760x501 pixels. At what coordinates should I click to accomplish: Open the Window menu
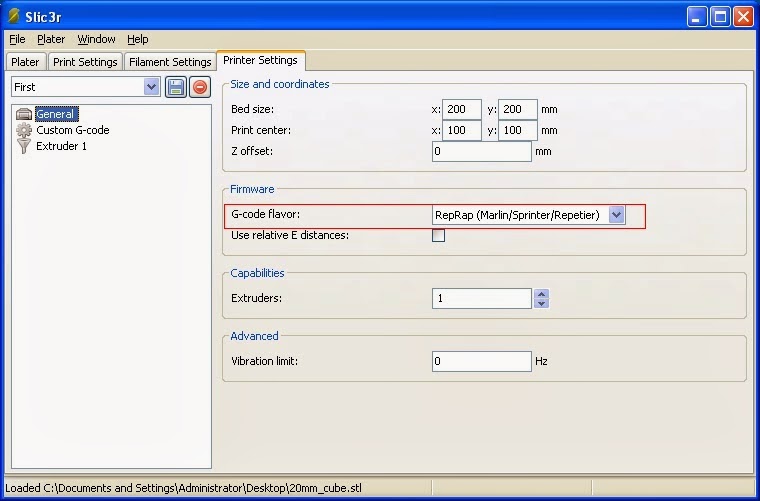tap(96, 39)
